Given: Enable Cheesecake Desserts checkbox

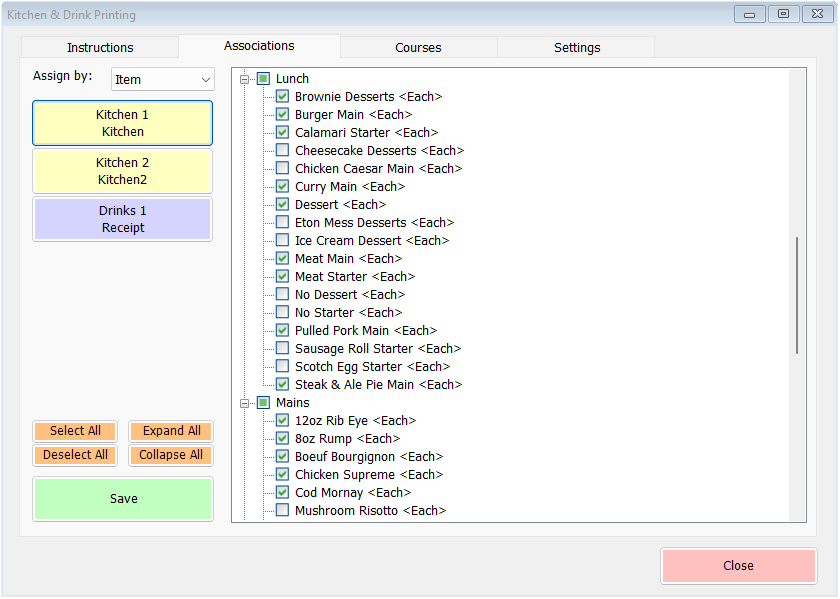Looking at the screenshot, I should [x=282, y=150].
